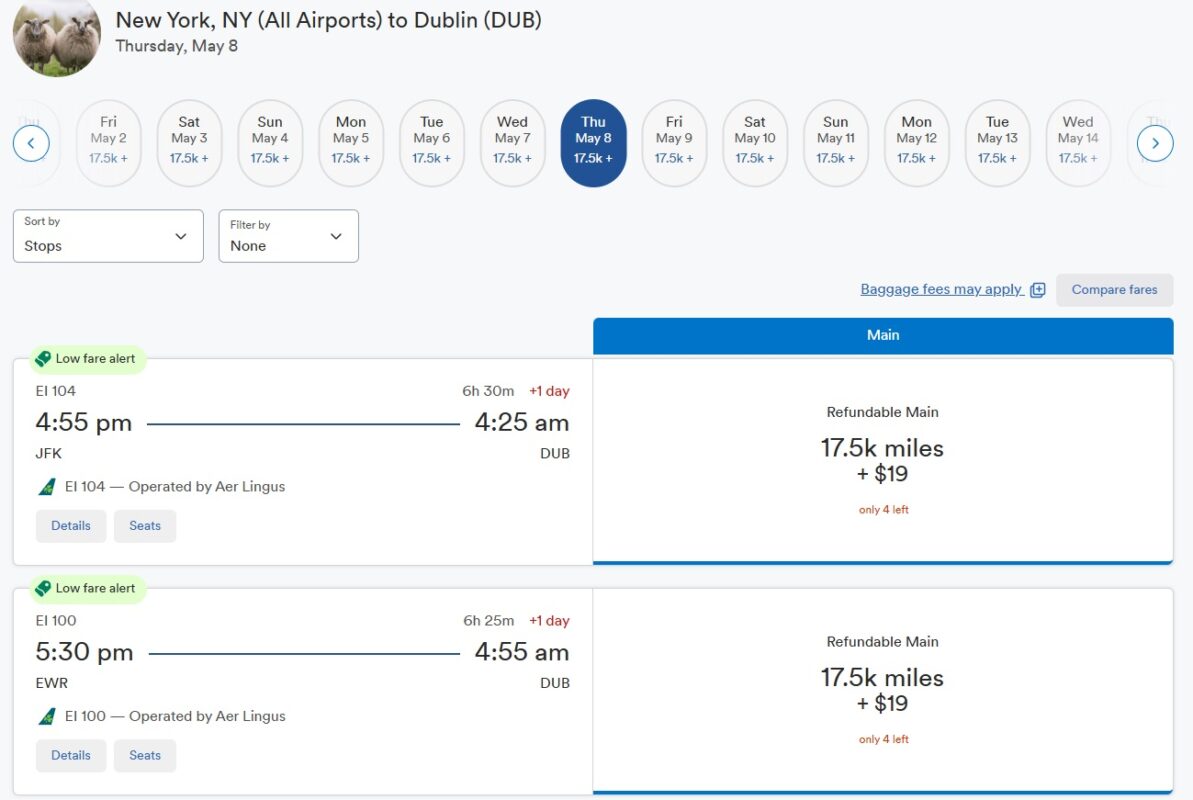Select the Fri May 9 date tab
Viewport: 1193px width, 800px height.
point(674,141)
